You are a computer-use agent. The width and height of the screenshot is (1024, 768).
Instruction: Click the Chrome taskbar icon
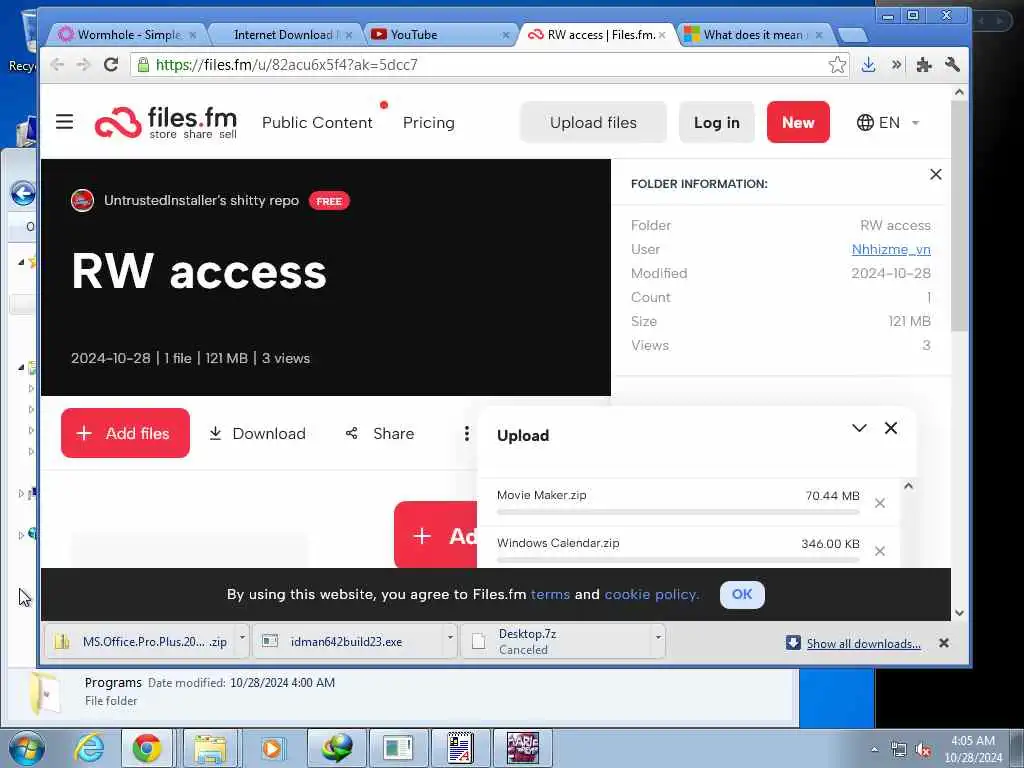tap(147, 748)
